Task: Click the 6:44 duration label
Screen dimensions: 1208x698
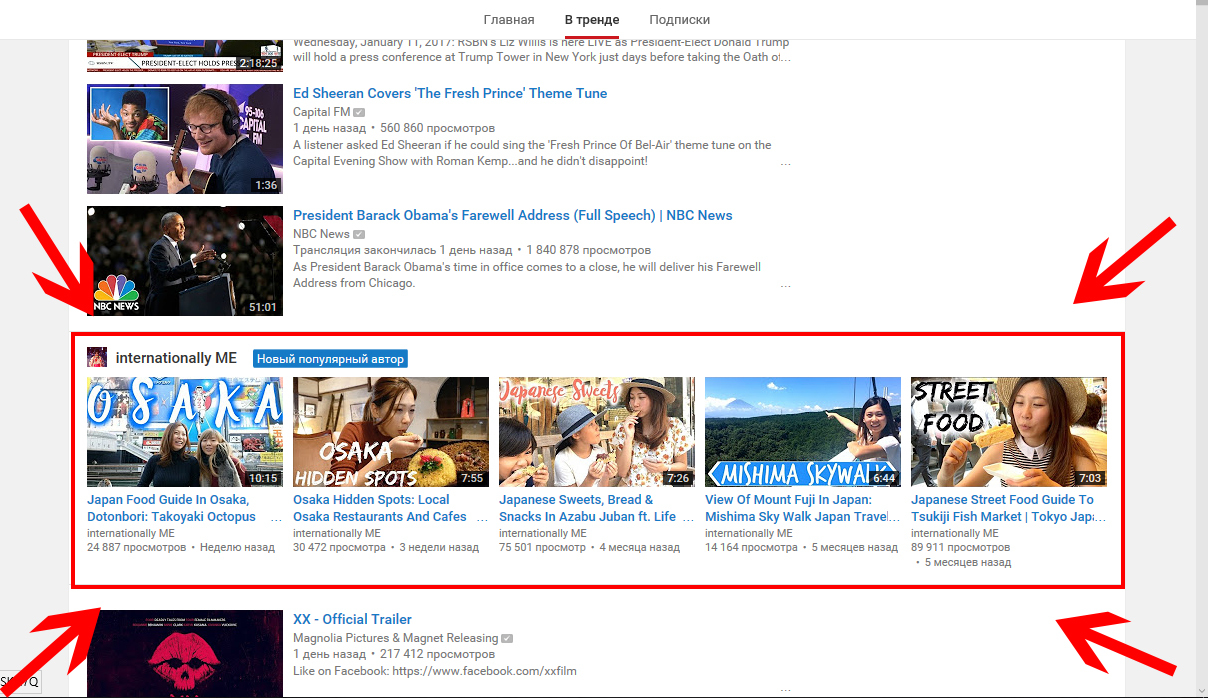Action: (x=884, y=478)
